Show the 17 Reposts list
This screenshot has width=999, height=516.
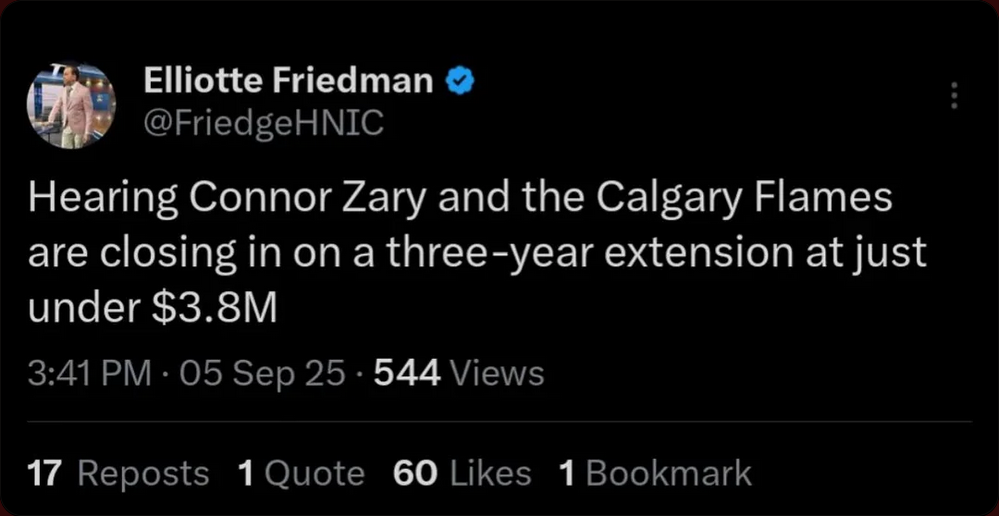[119, 472]
